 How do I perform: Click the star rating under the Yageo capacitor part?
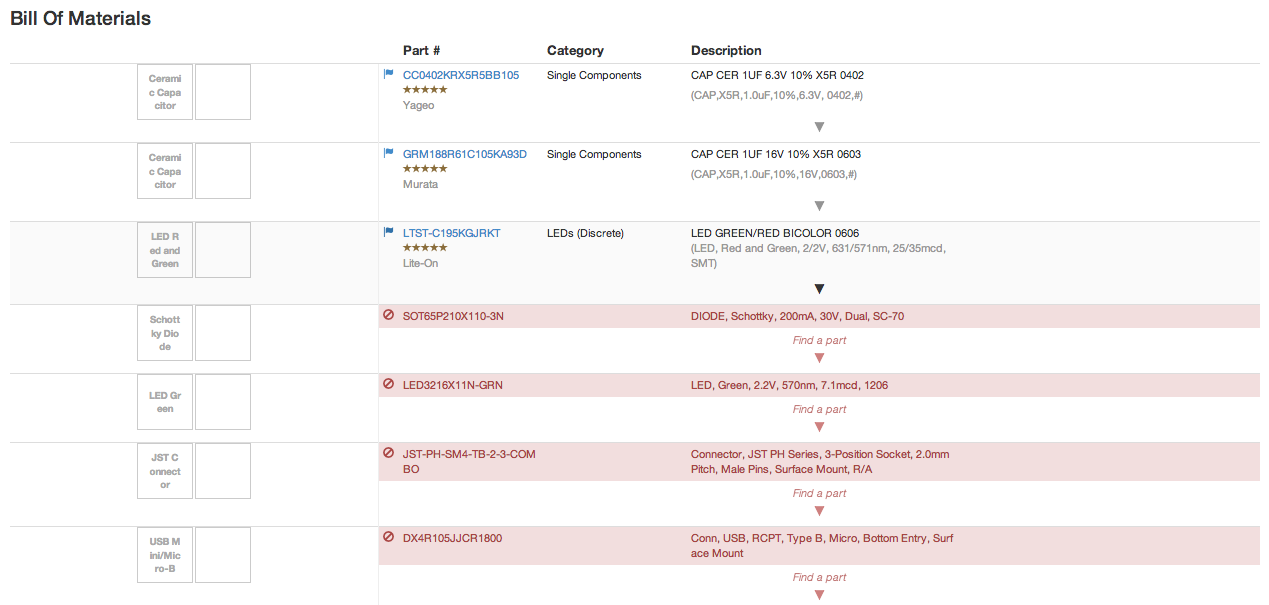coord(424,90)
